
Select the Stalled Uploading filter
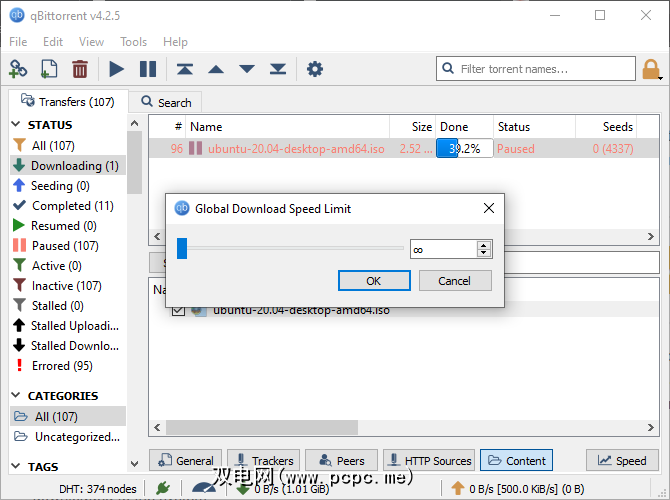tap(68, 326)
